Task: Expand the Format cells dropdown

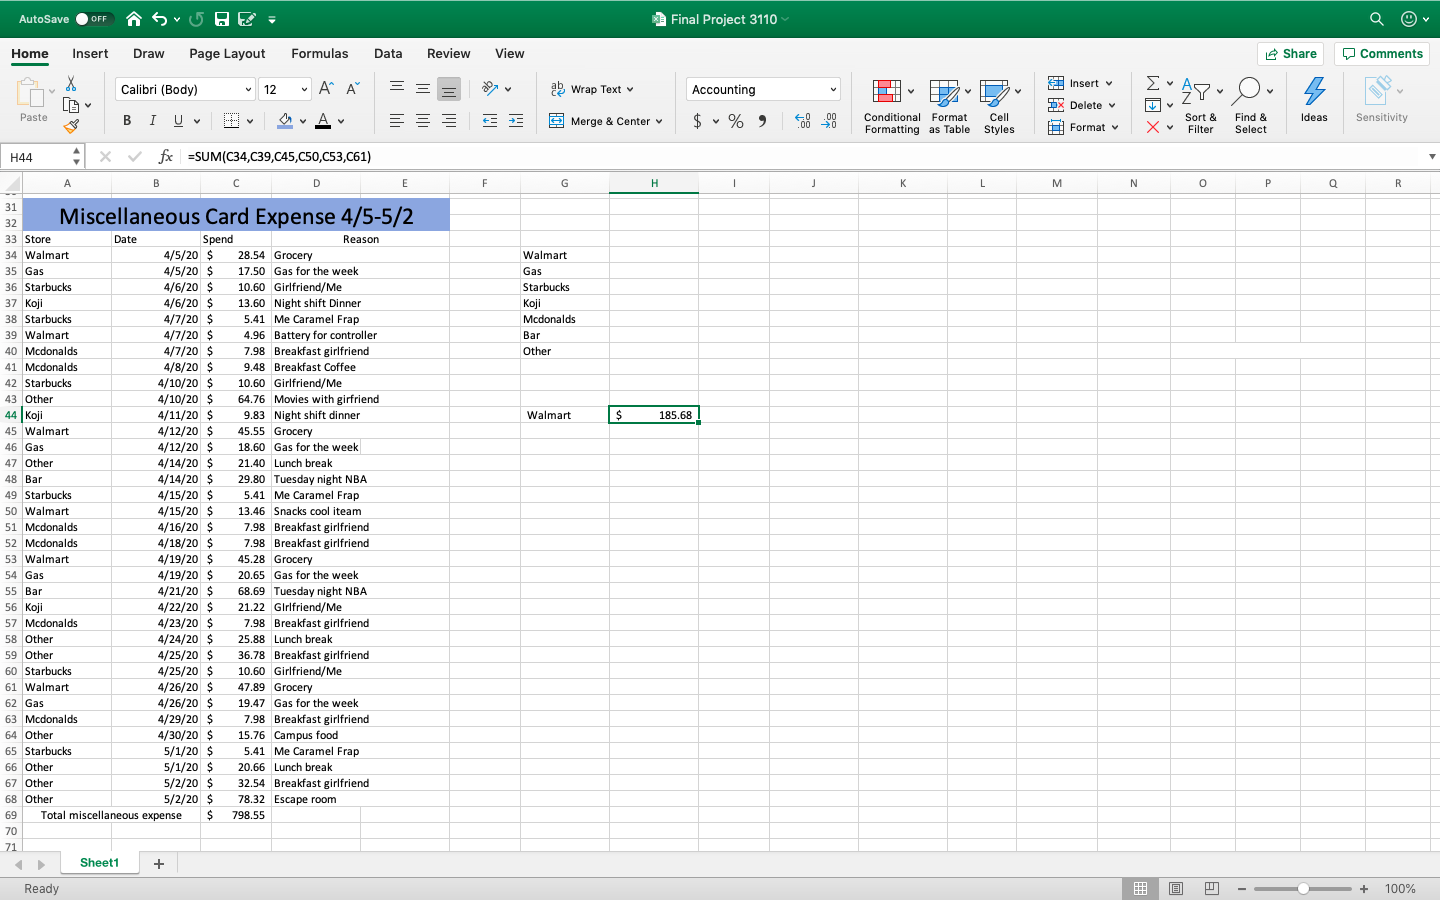Action: tap(1115, 128)
